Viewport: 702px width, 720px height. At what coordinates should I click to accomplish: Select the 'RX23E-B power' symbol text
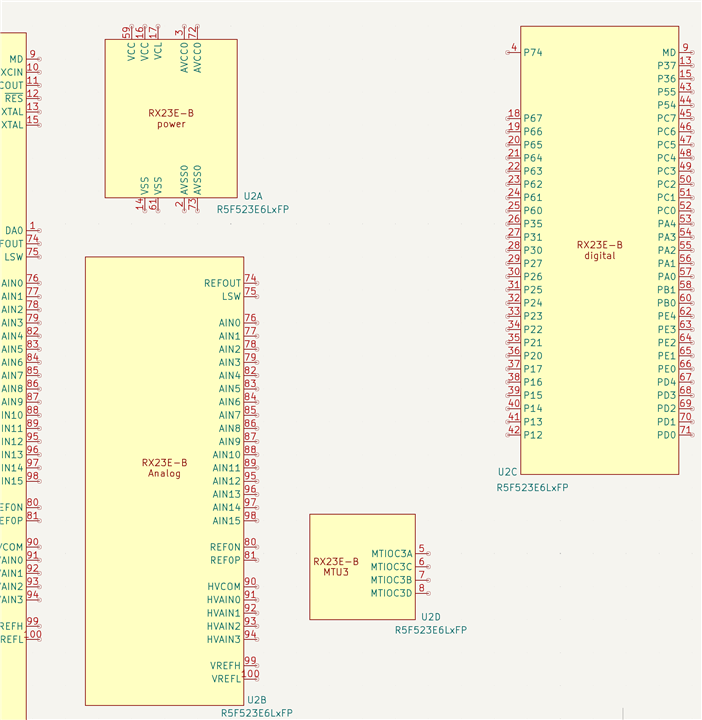pyautogui.click(x=171, y=118)
